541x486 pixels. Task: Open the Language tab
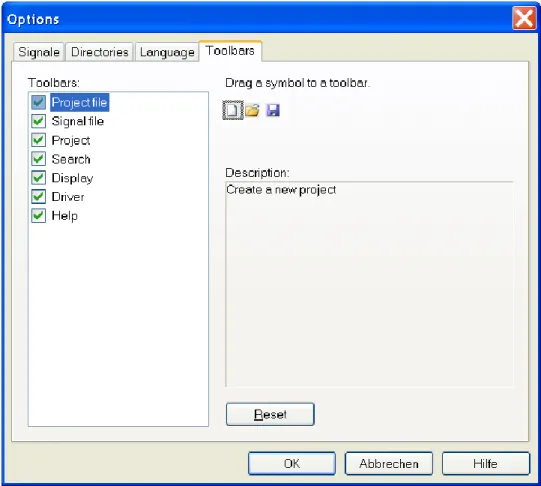click(x=167, y=52)
